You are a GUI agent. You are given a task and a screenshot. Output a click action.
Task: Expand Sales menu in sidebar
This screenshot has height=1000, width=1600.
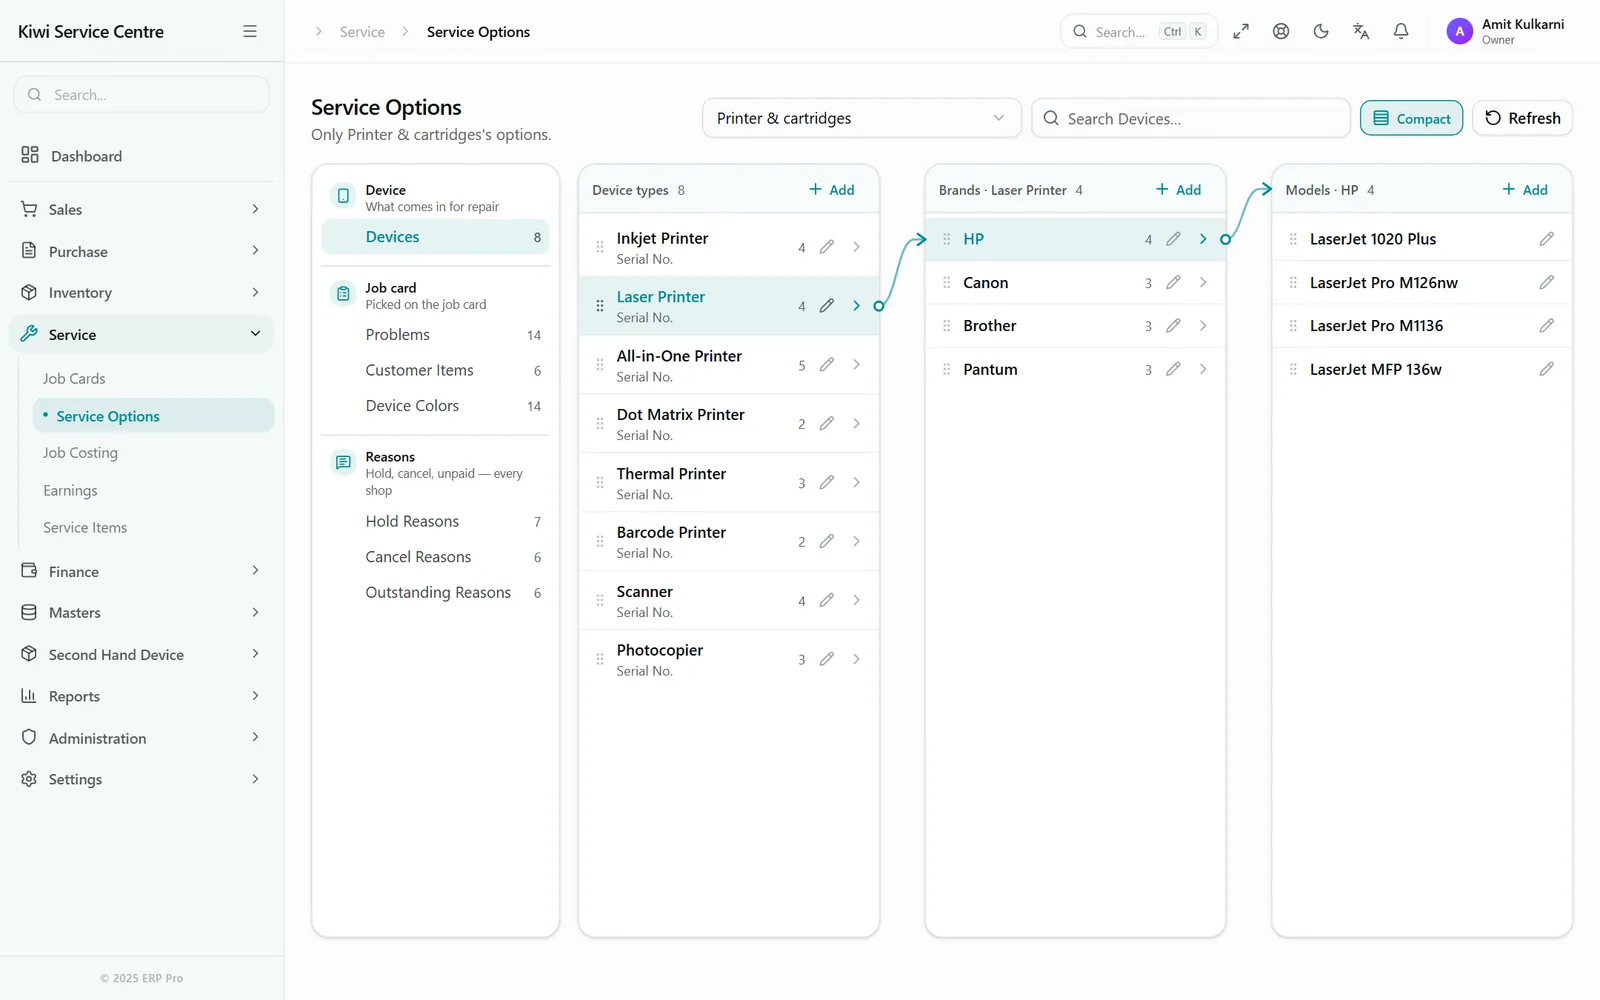click(141, 209)
